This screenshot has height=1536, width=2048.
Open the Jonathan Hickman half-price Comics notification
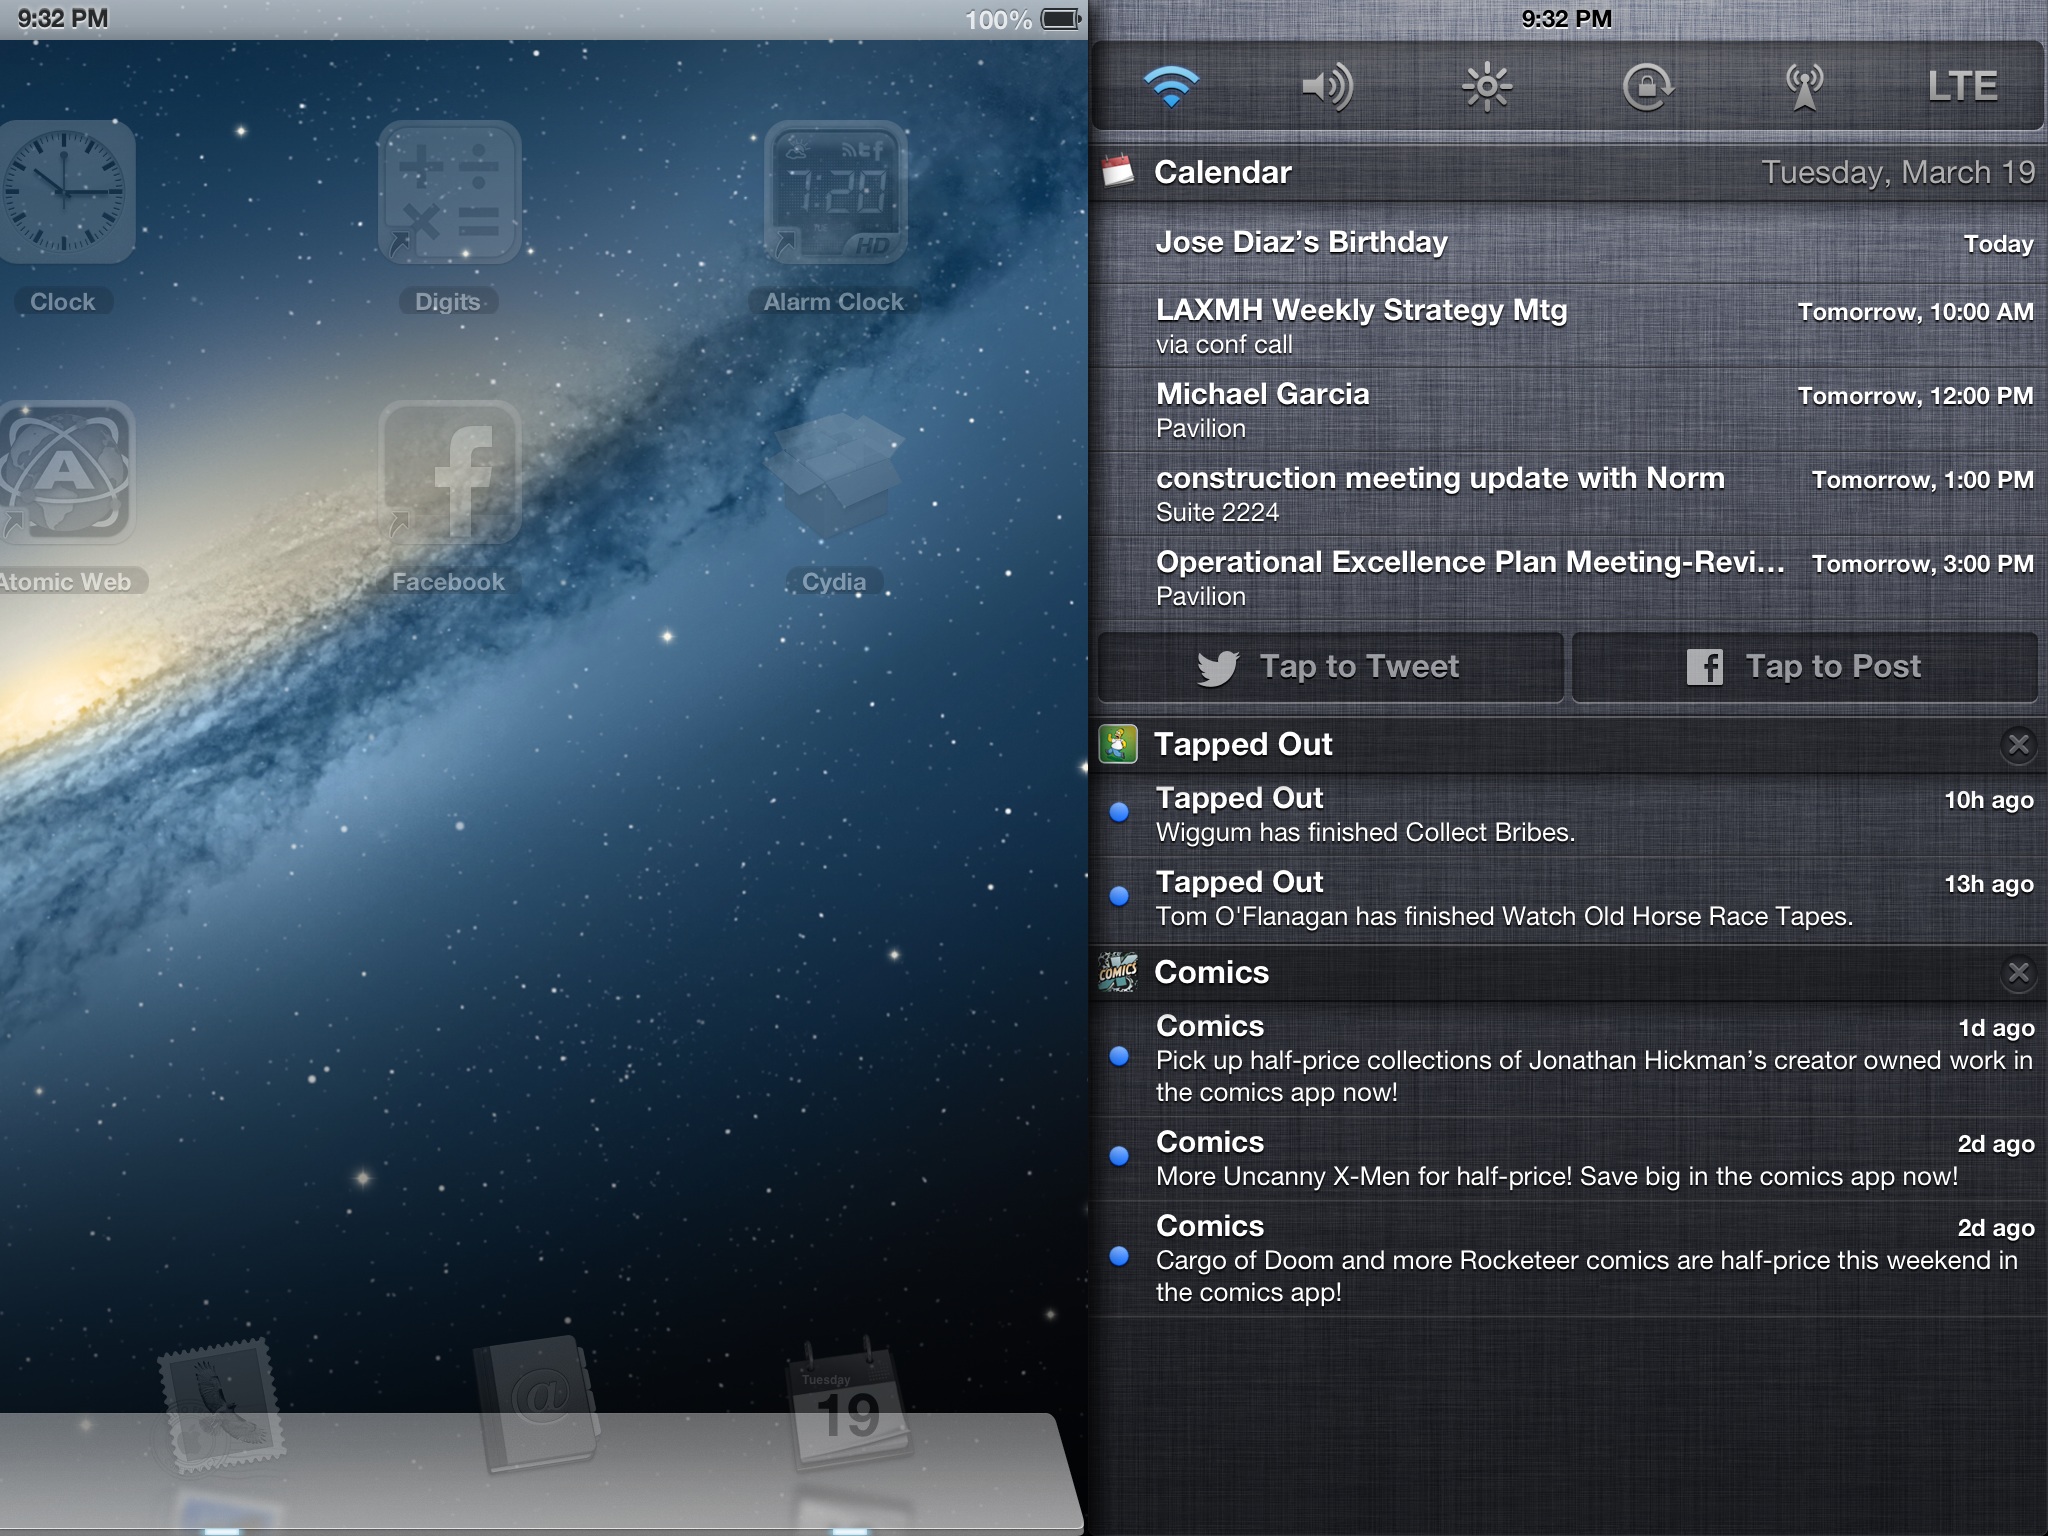tap(1568, 1059)
